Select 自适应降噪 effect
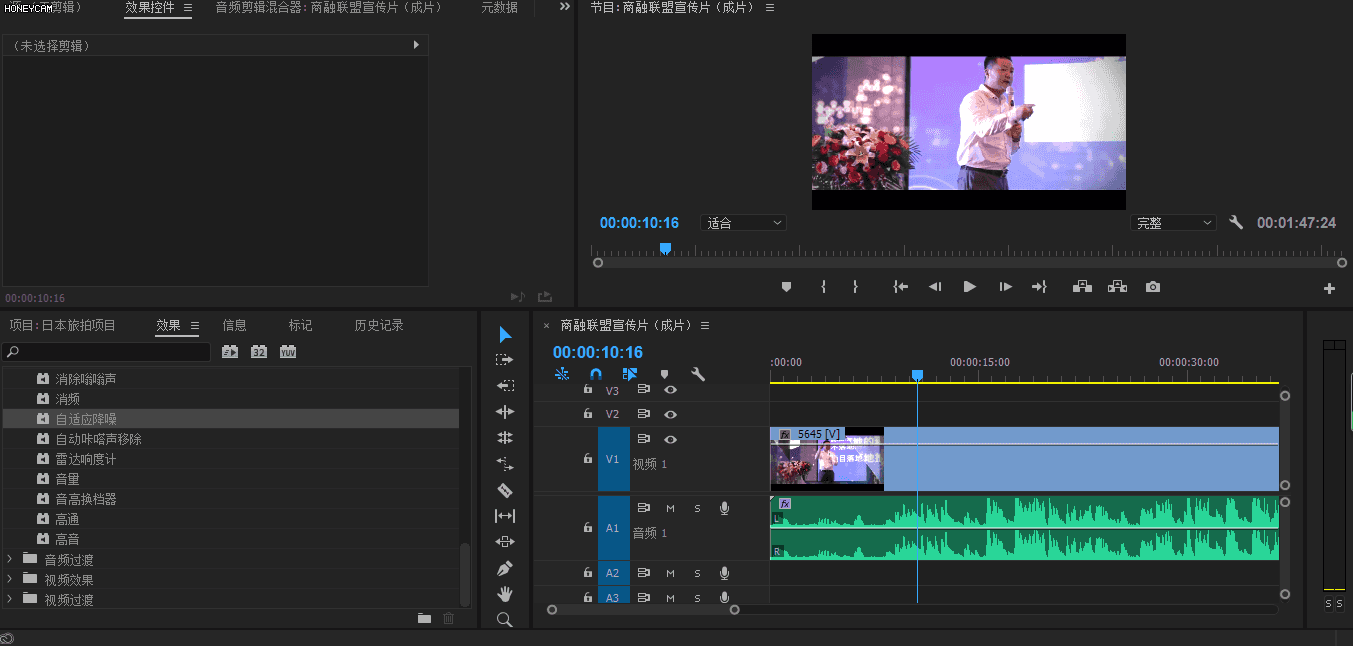1353x646 pixels. [231, 418]
